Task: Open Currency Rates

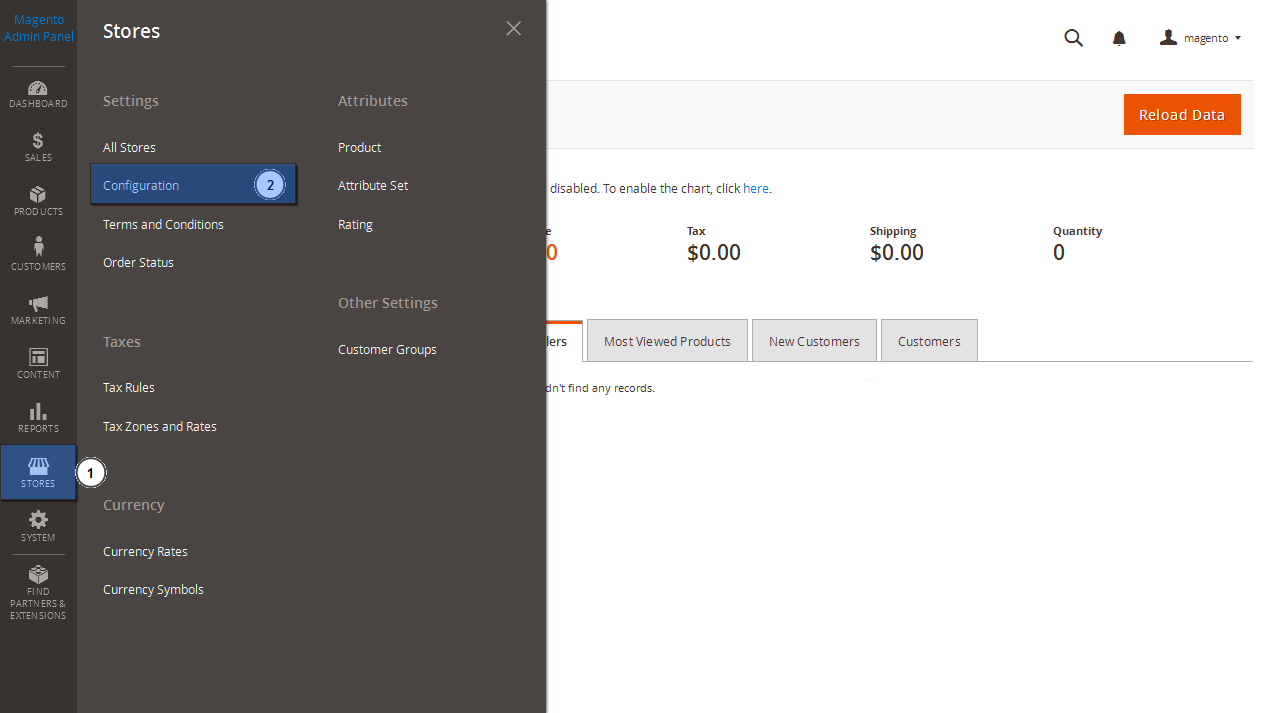Action: pyautogui.click(x=145, y=551)
